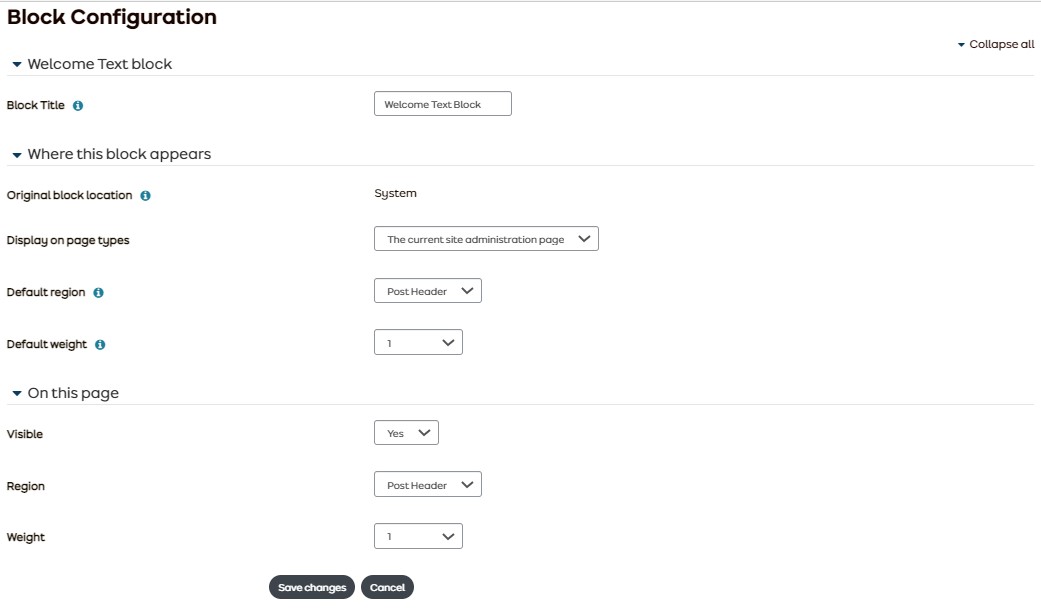1041x610 pixels.
Task: Click the Save changes button
Action: (312, 588)
